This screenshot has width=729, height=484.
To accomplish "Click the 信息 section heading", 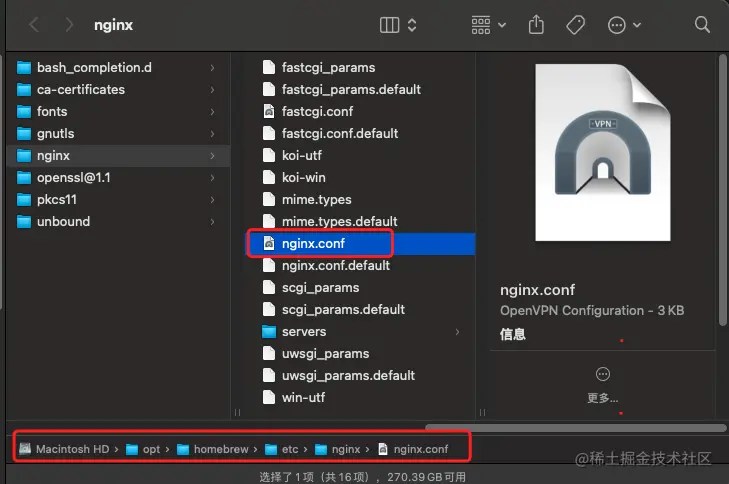I will (x=513, y=334).
